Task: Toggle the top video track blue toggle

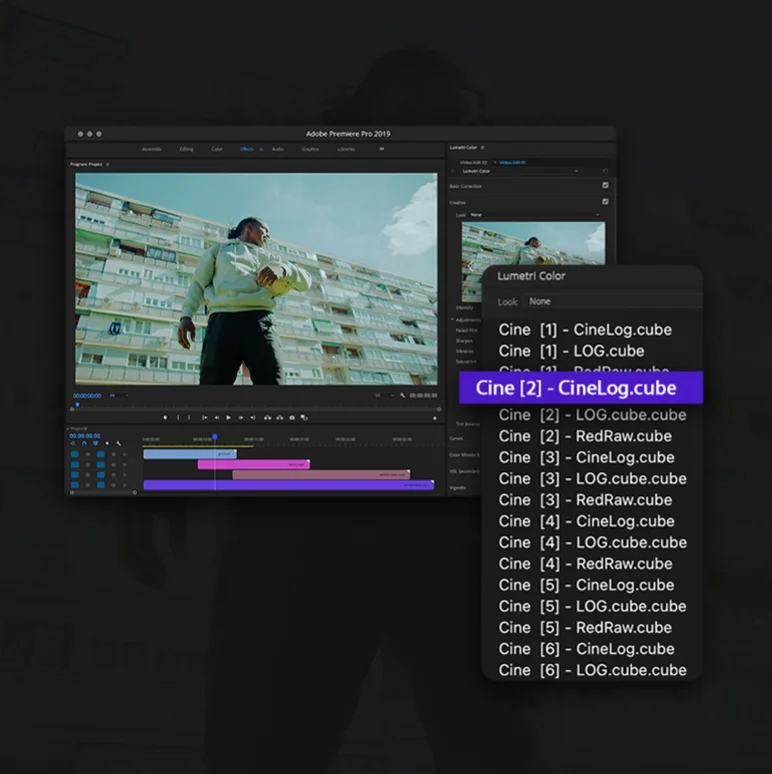Action: point(74,454)
